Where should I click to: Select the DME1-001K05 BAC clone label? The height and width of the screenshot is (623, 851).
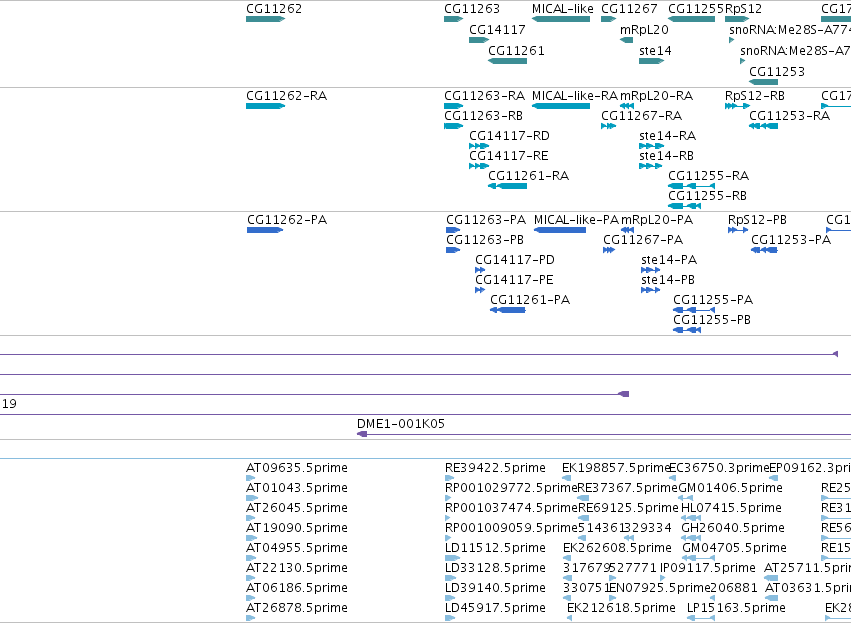click(x=401, y=424)
